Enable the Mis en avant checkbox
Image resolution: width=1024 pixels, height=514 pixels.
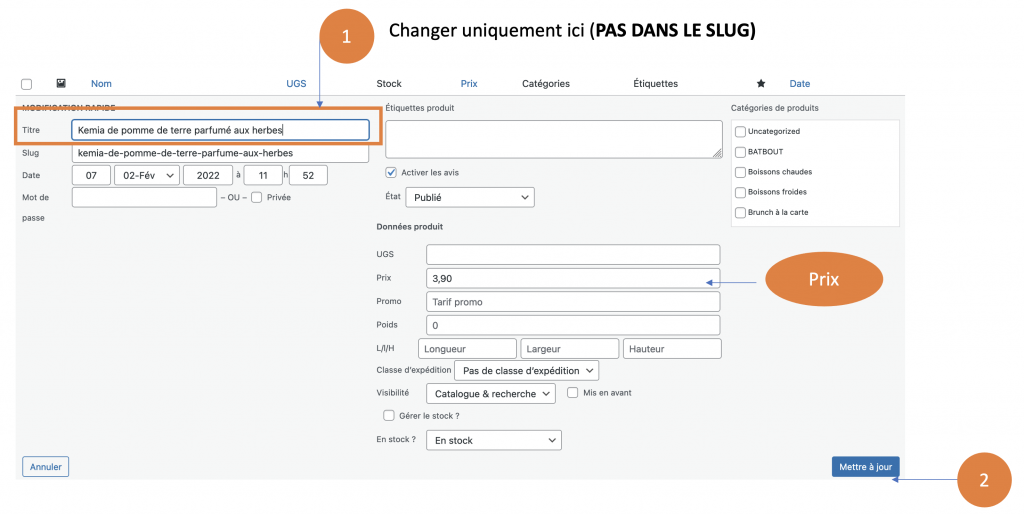point(573,393)
